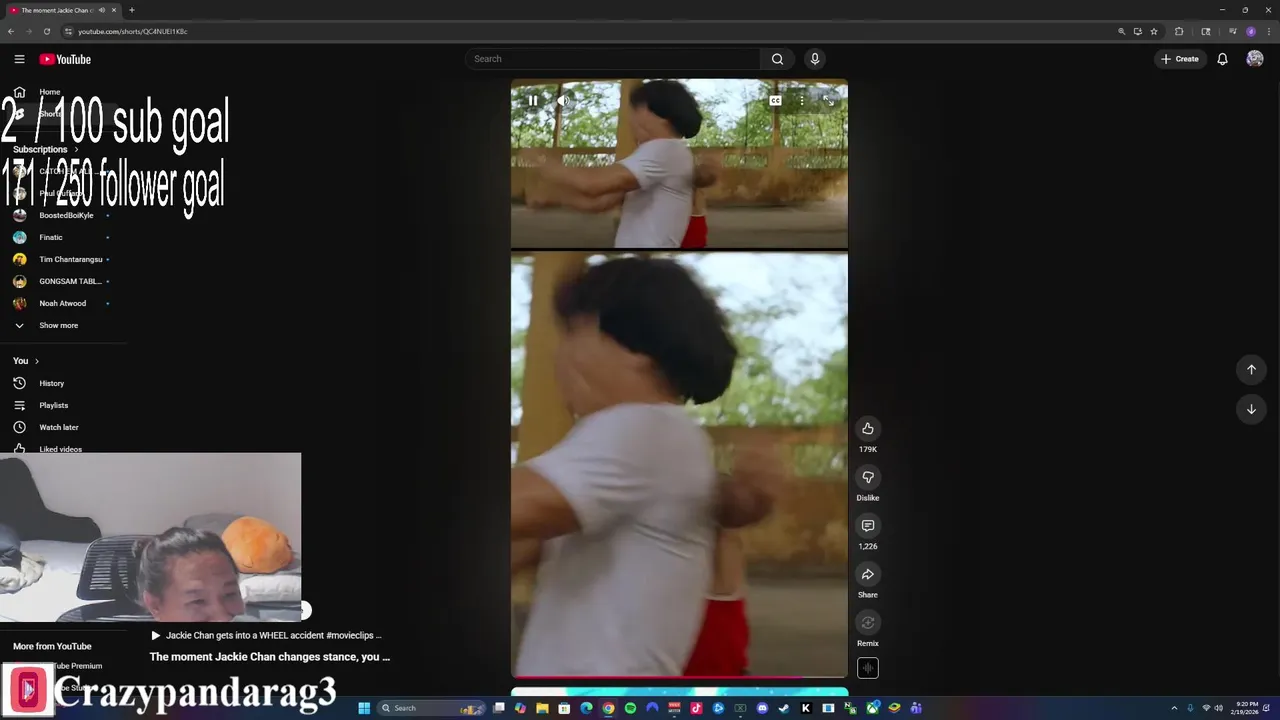Viewport: 1280px width, 720px height.
Task: Expand the Subscriptions section chevron
Action: (76, 149)
